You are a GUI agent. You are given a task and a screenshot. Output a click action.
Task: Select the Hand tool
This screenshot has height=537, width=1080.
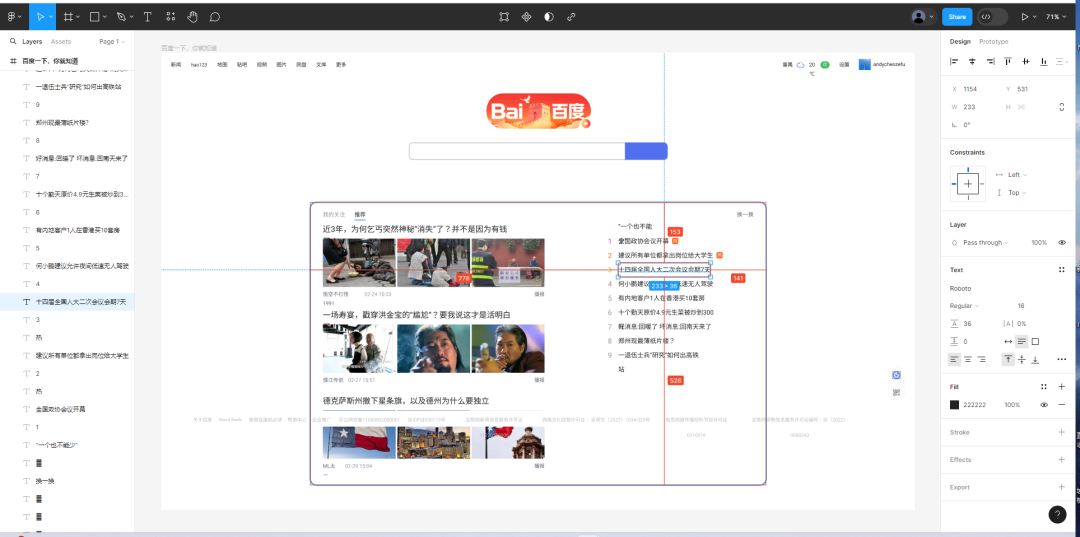pyautogui.click(x=193, y=17)
